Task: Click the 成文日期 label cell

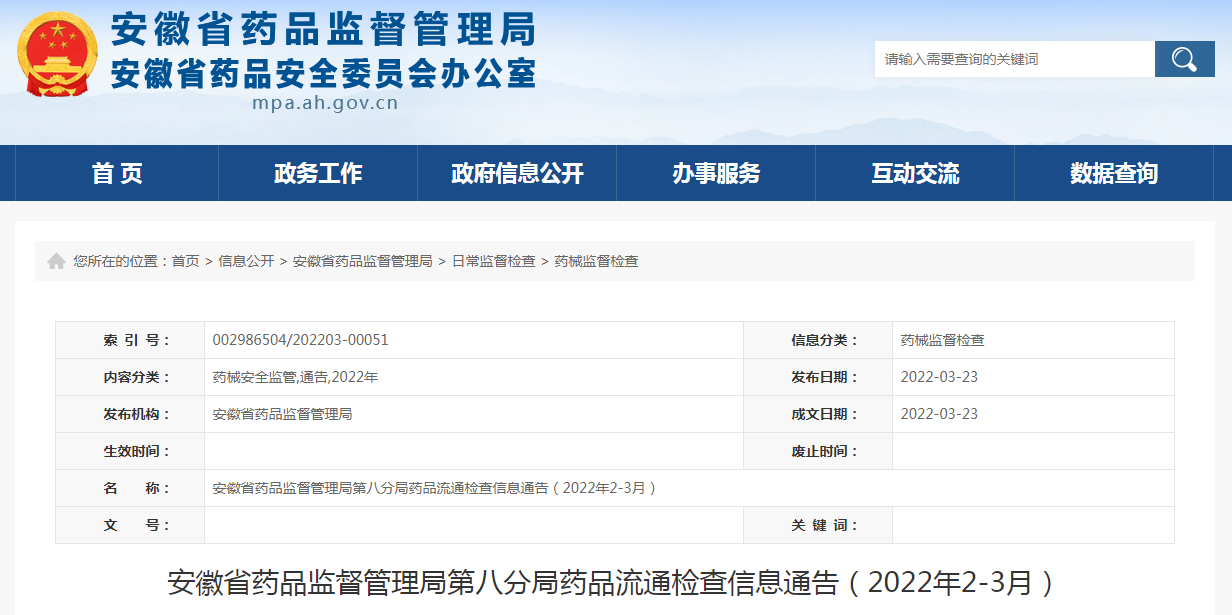Action: click(x=818, y=414)
